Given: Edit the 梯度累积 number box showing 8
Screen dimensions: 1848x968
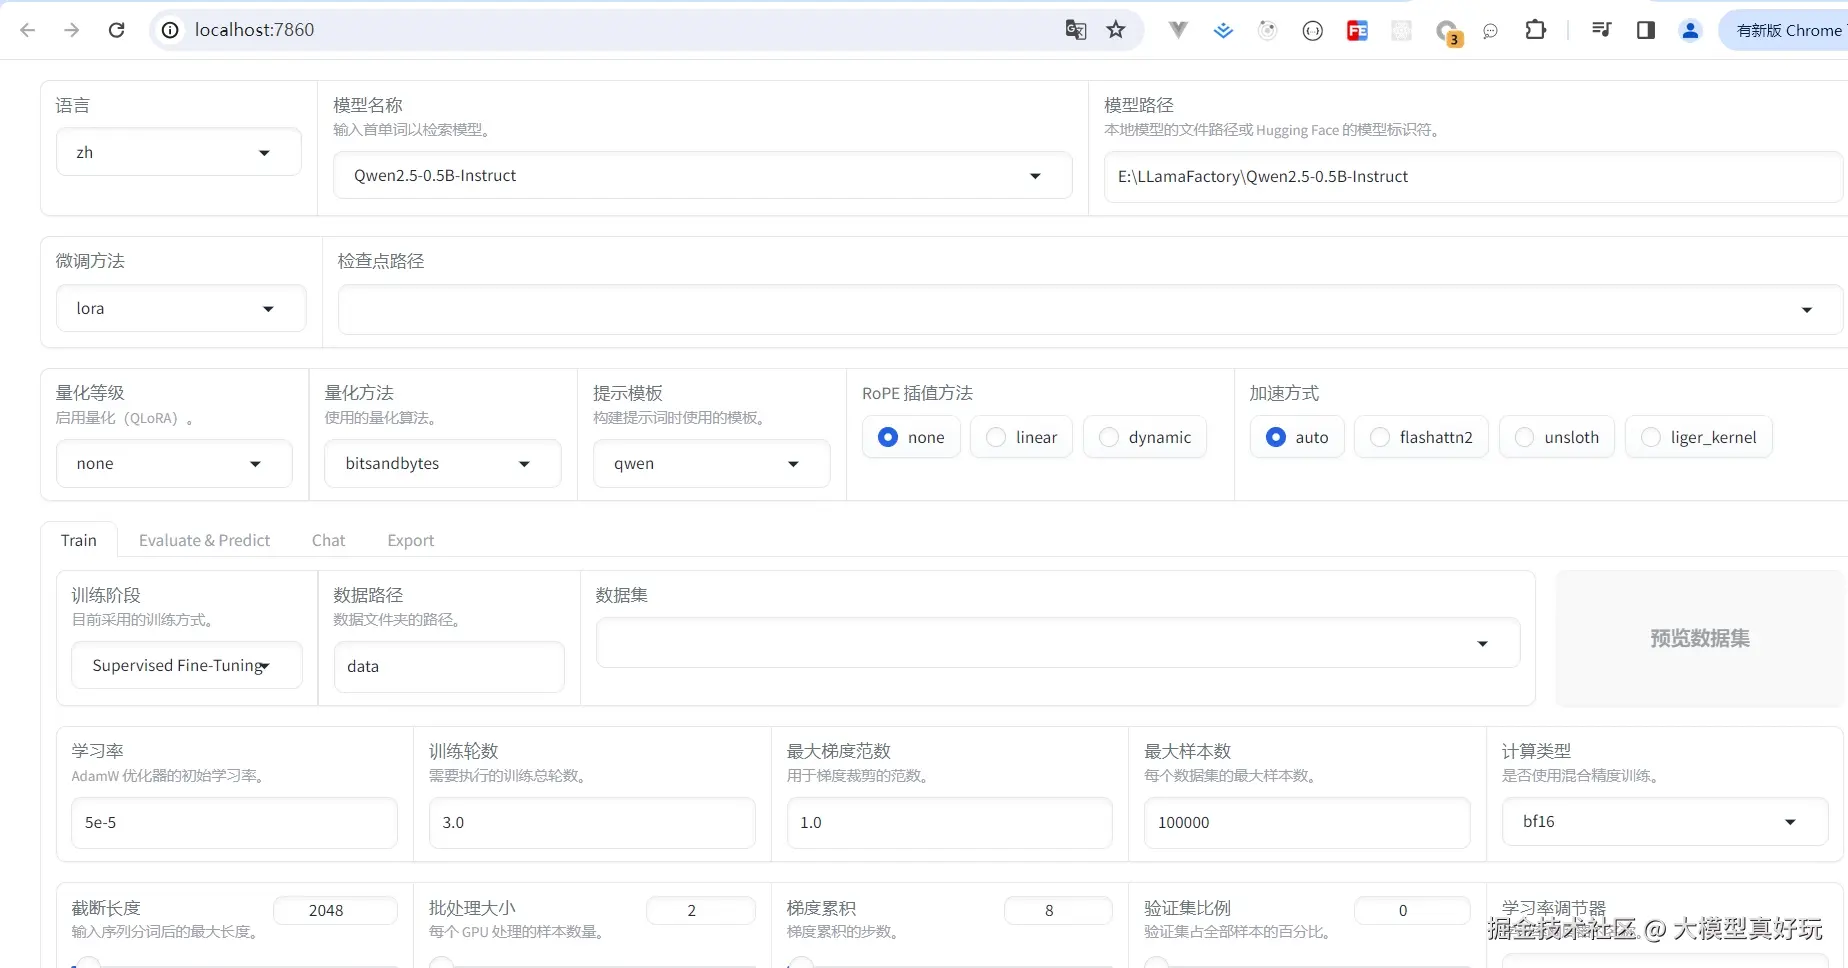Looking at the screenshot, I should click(x=1058, y=910).
